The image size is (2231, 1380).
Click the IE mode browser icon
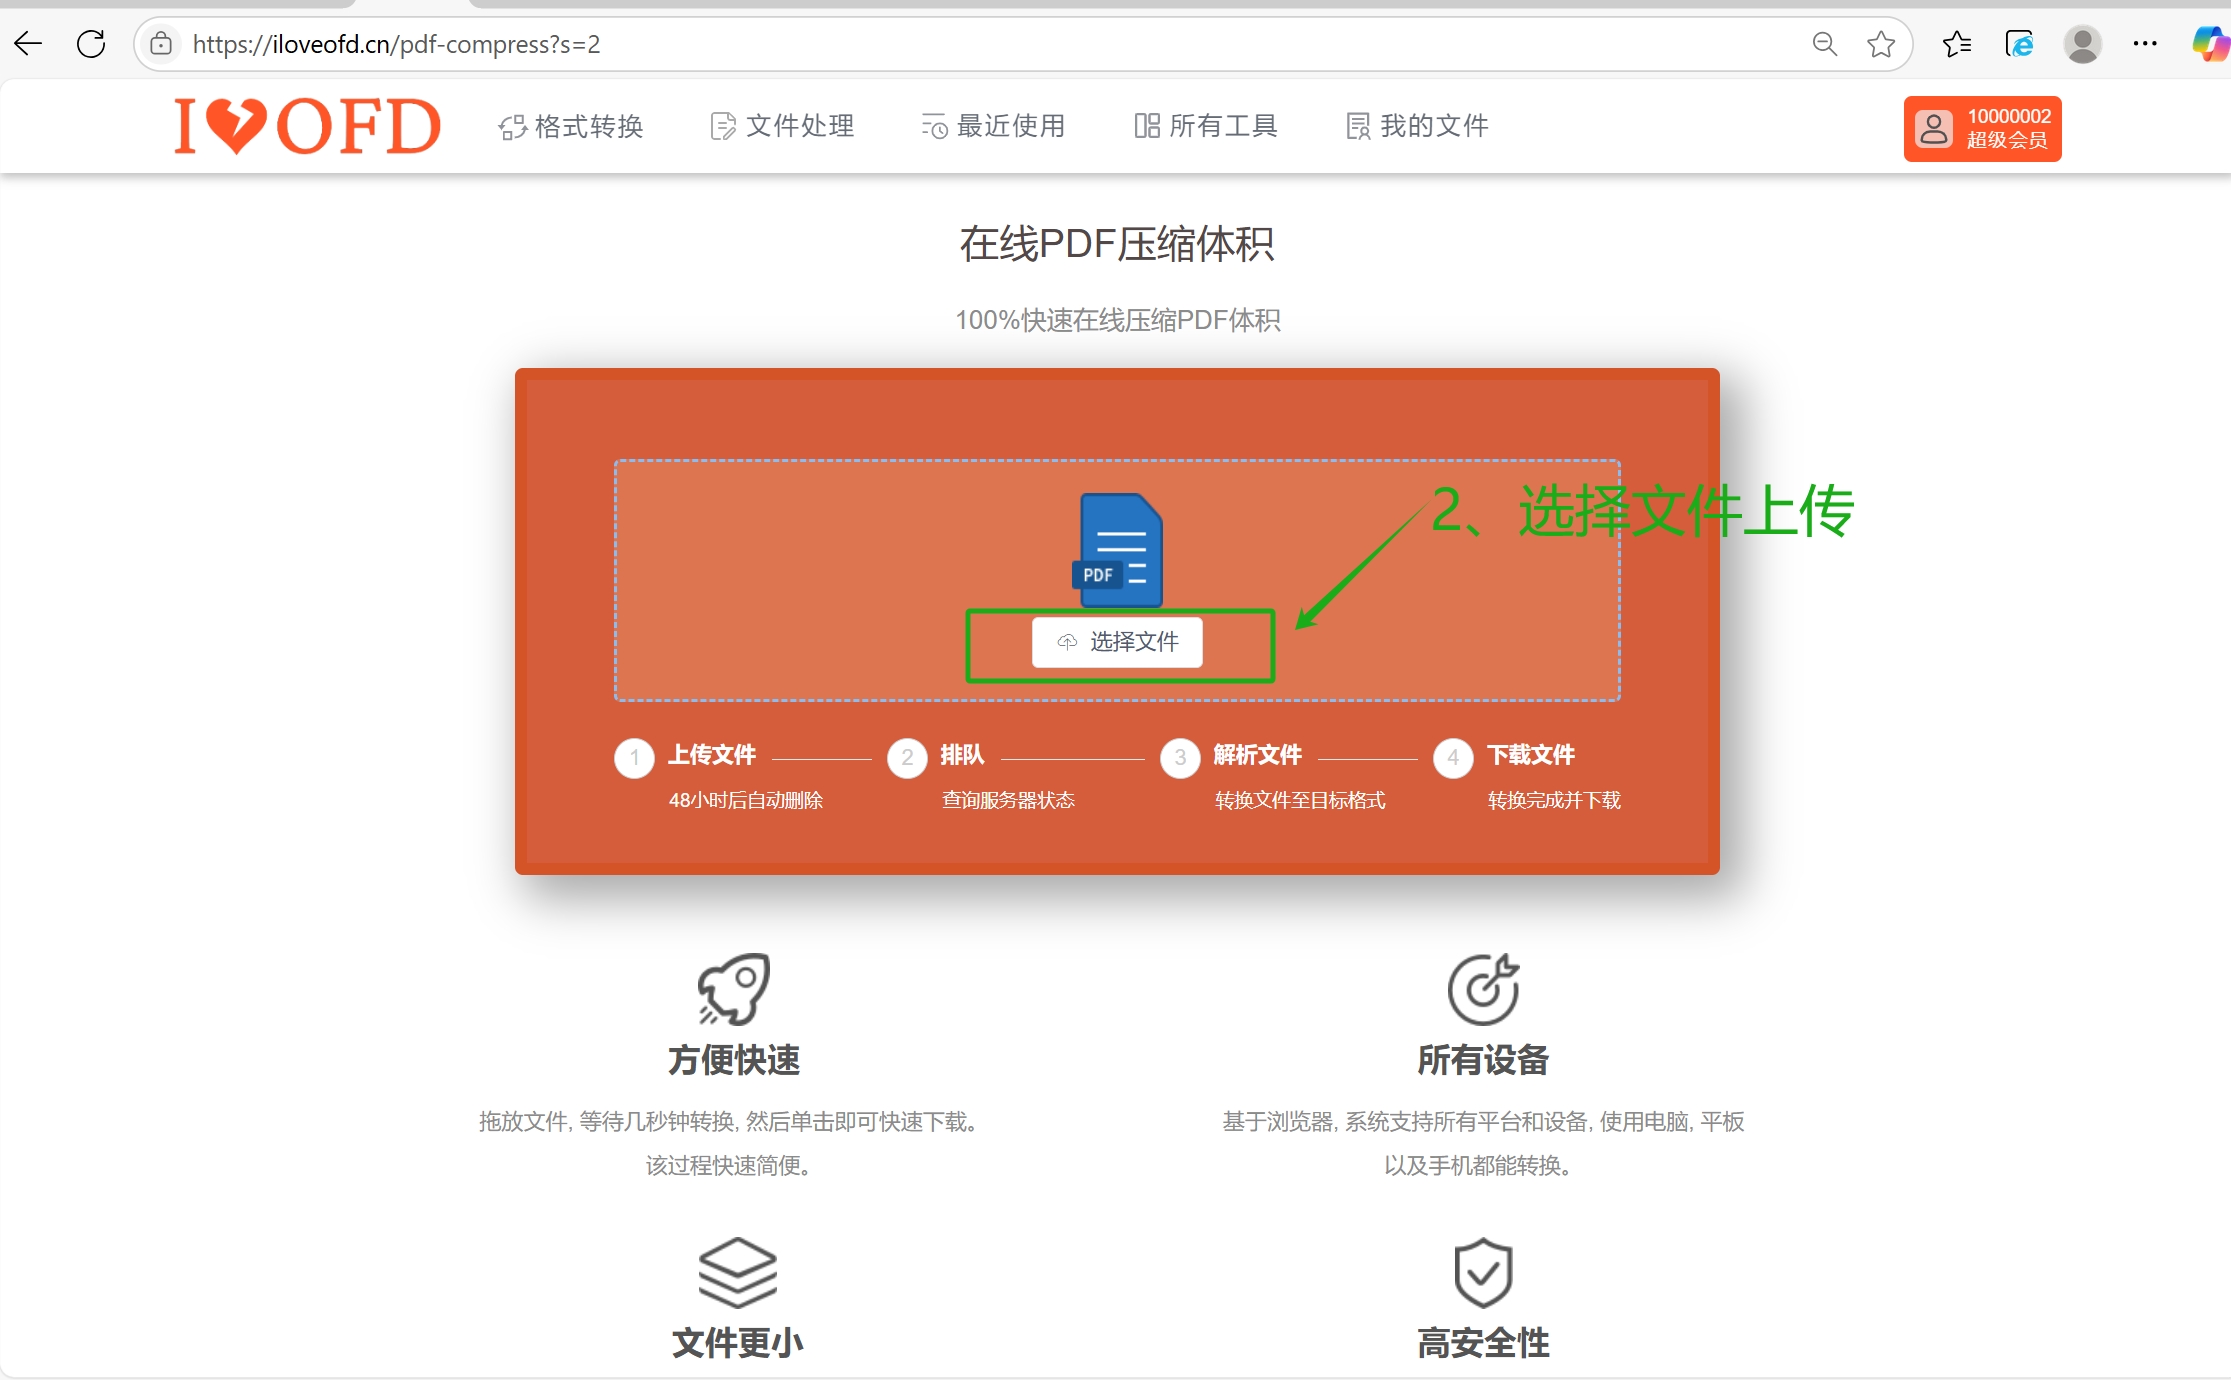pyautogui.click(x=2019, y=44)
